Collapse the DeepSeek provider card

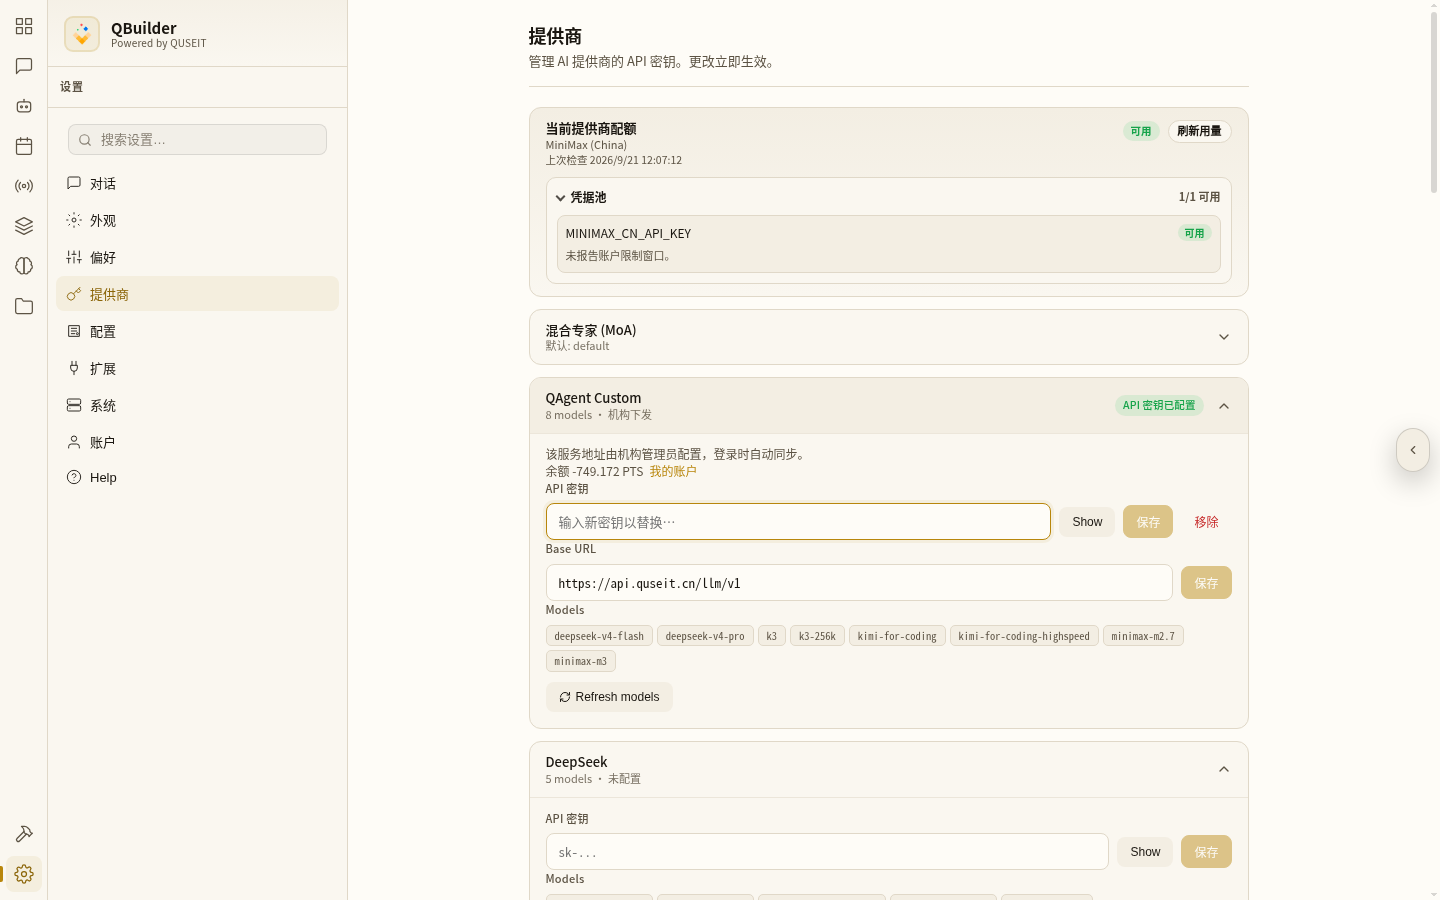click(x=1224, y=770)
